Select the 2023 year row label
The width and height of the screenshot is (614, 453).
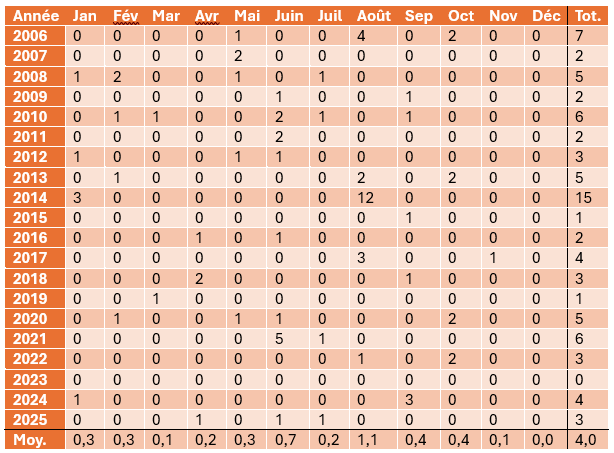[29, 379]
